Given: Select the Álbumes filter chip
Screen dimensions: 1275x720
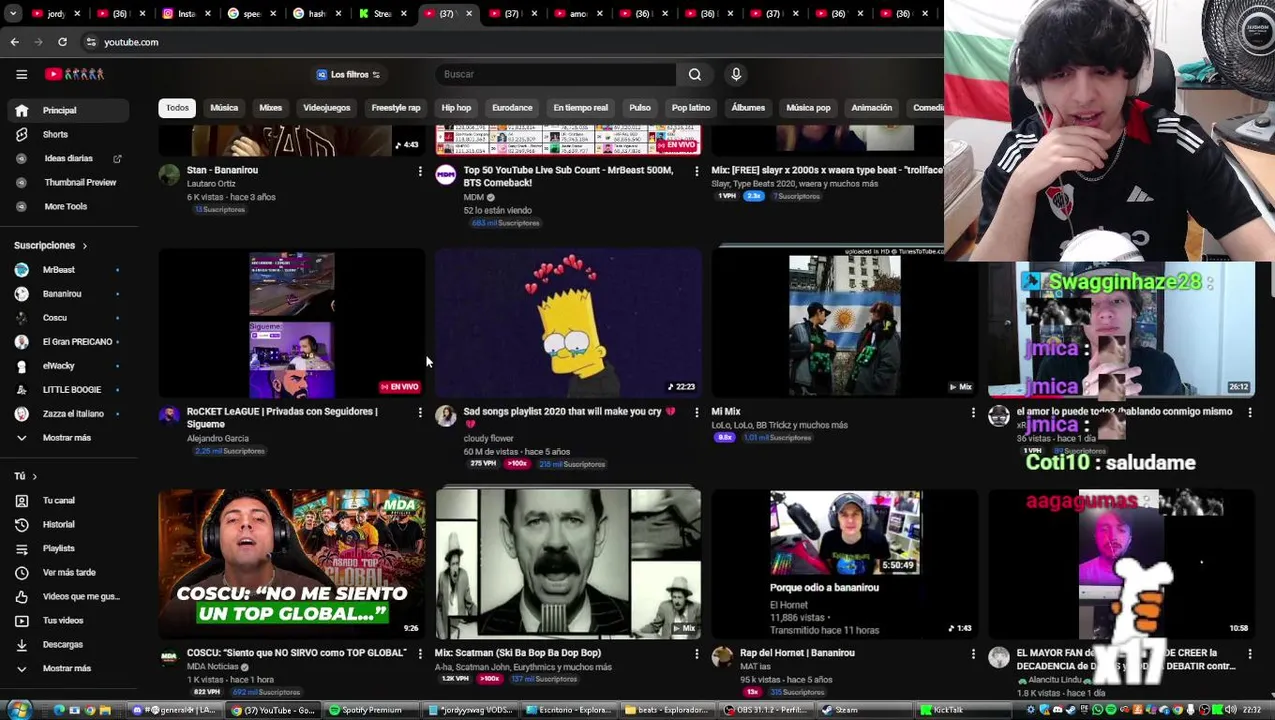Looking at the screenshot, I should coord(748,108).
